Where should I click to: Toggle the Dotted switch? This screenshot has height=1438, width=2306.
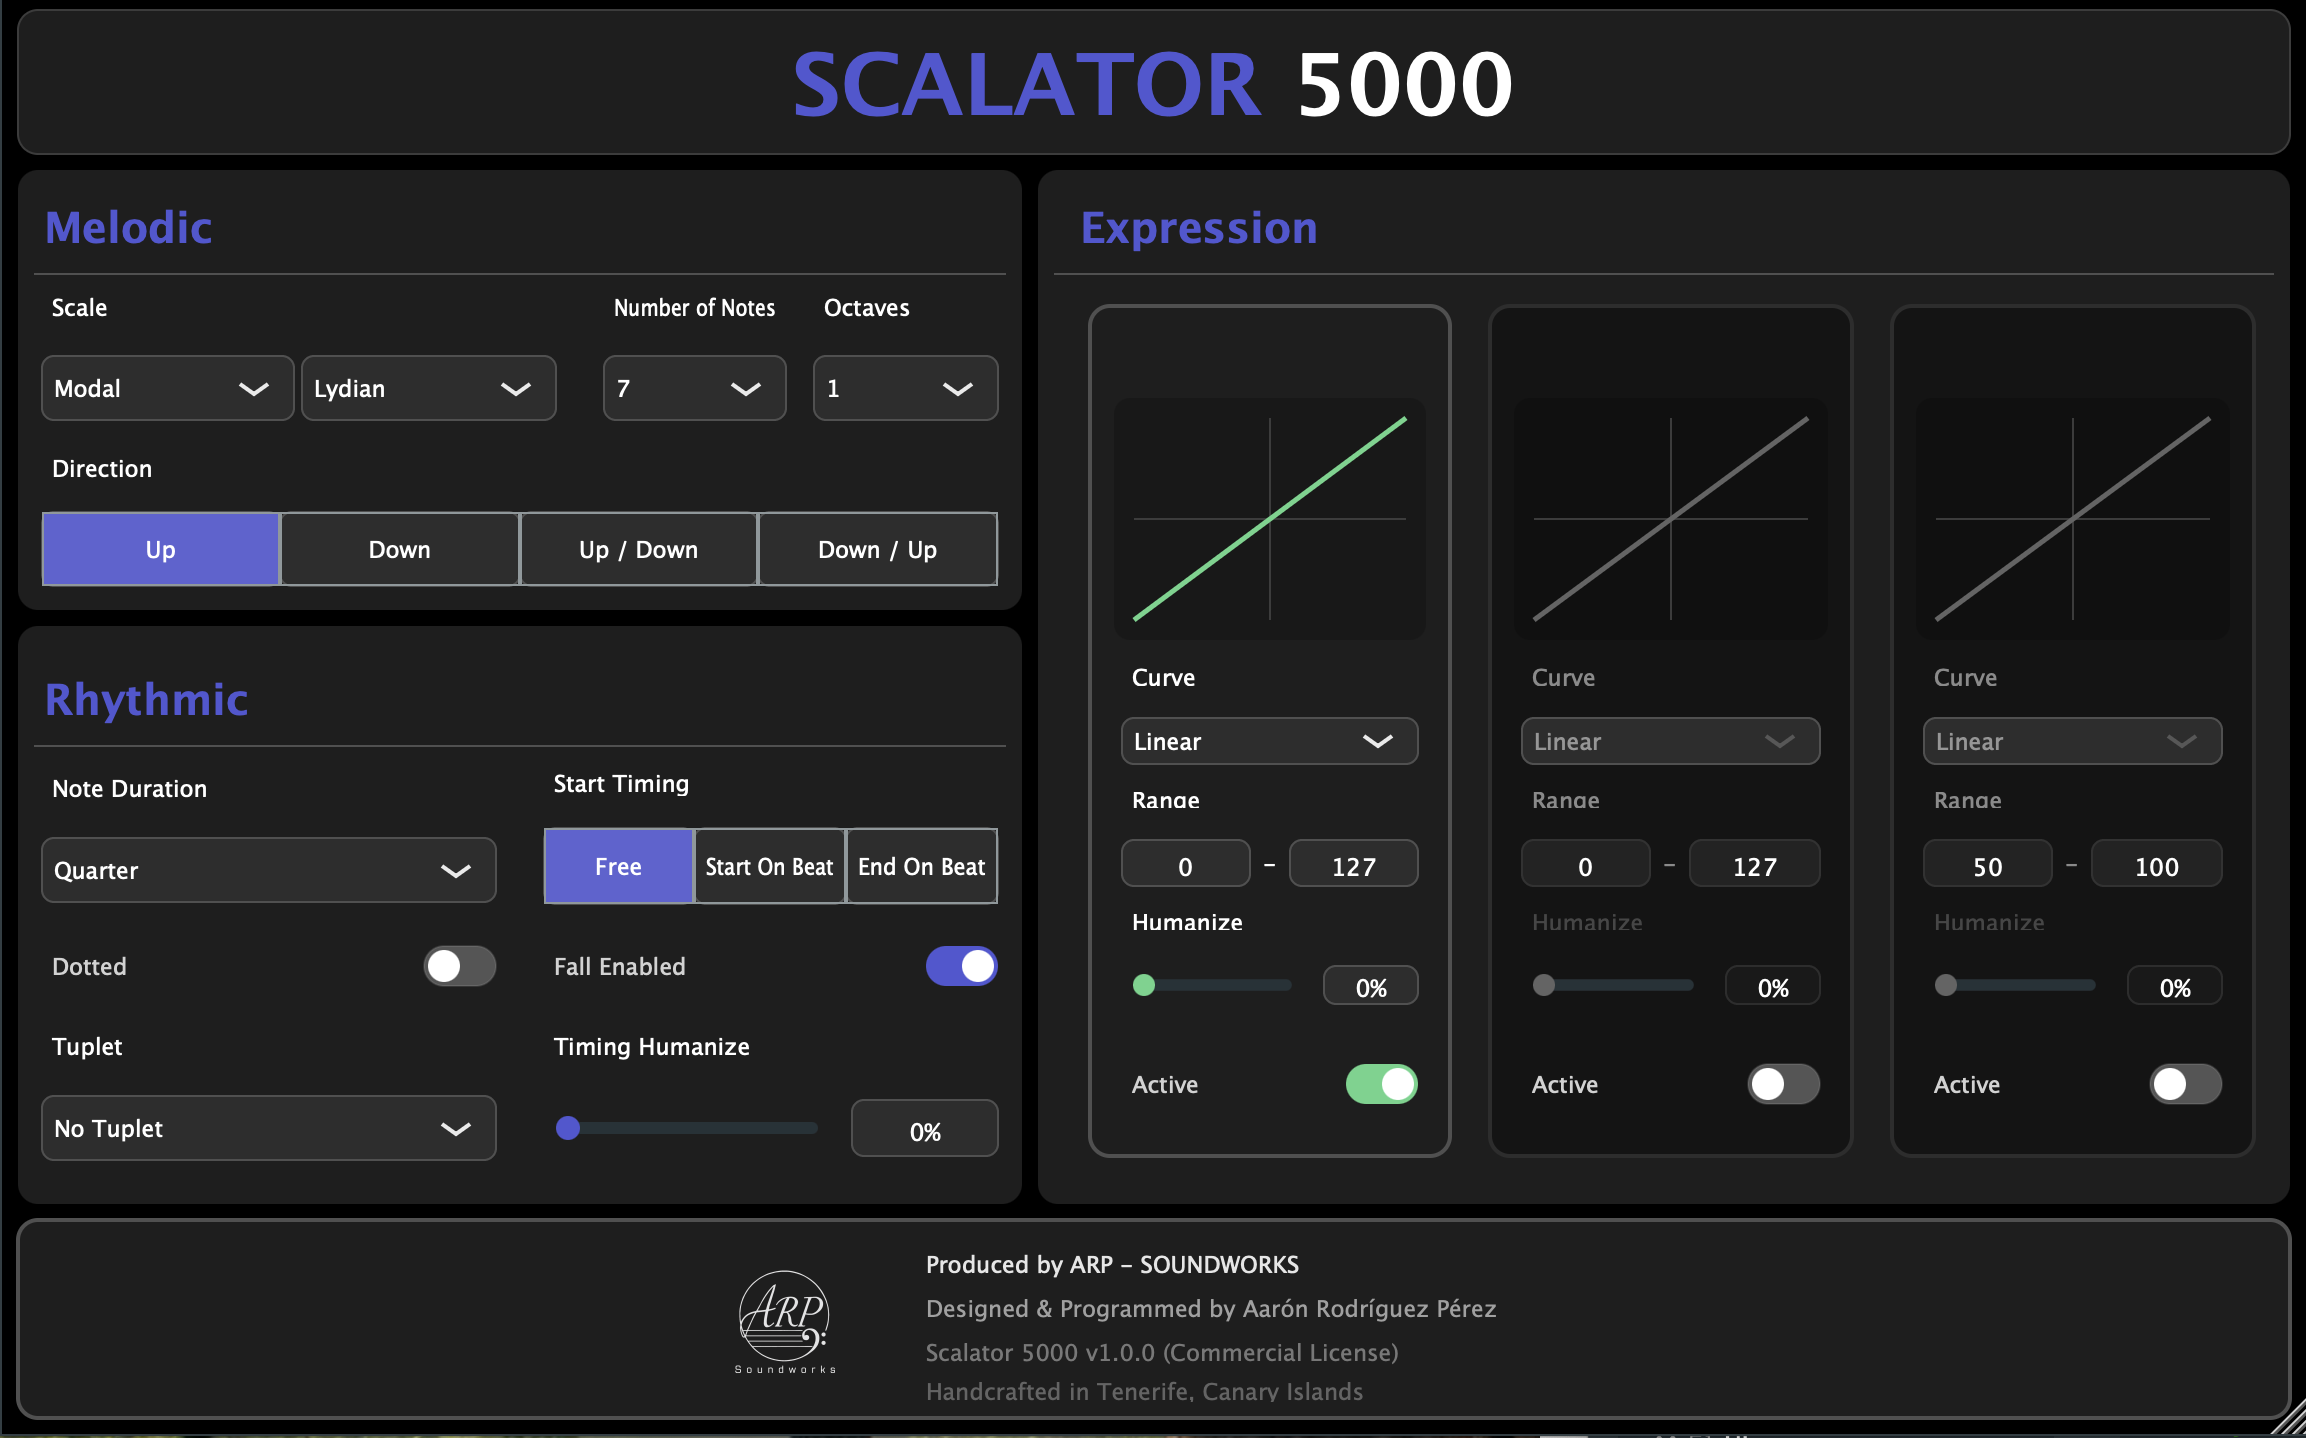(x=460, y=966)
